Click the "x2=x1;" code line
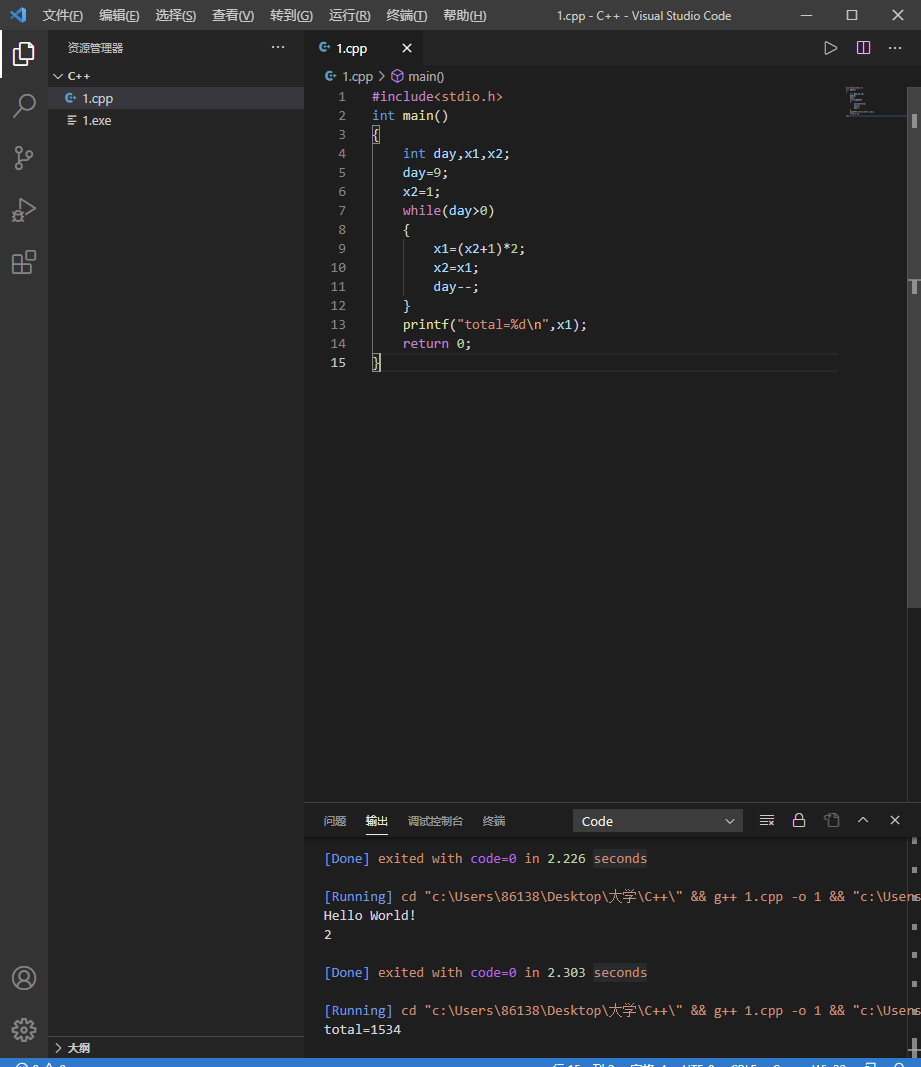Screen dimensions: 921x1067 tap(456, 268)
